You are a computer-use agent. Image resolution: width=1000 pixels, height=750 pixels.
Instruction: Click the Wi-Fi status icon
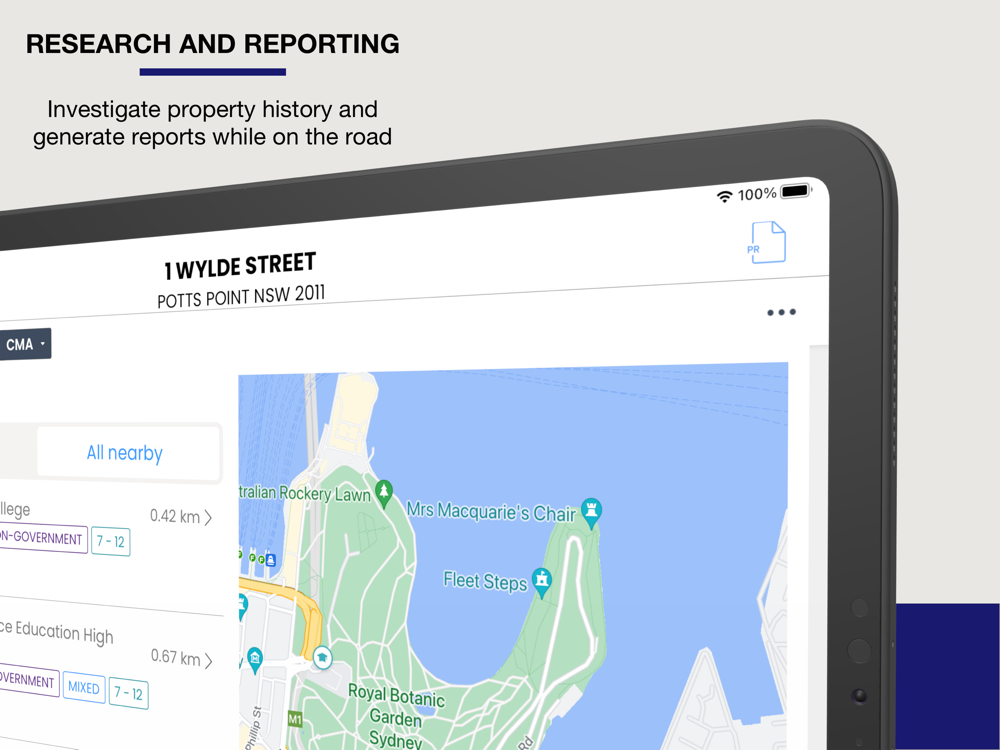[x=724, y=196]
